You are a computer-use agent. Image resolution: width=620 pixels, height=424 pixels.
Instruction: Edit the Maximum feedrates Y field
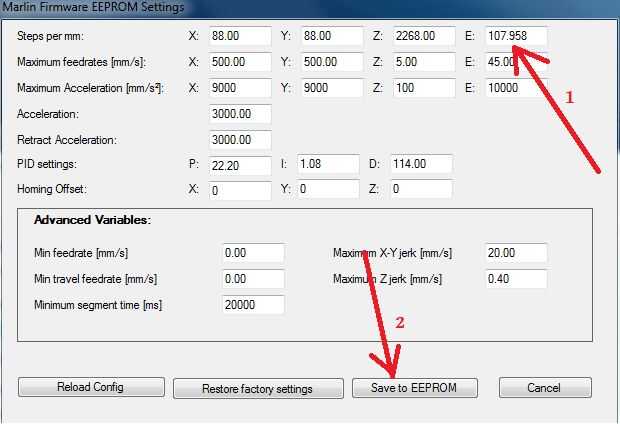click(x=332, y=62)
